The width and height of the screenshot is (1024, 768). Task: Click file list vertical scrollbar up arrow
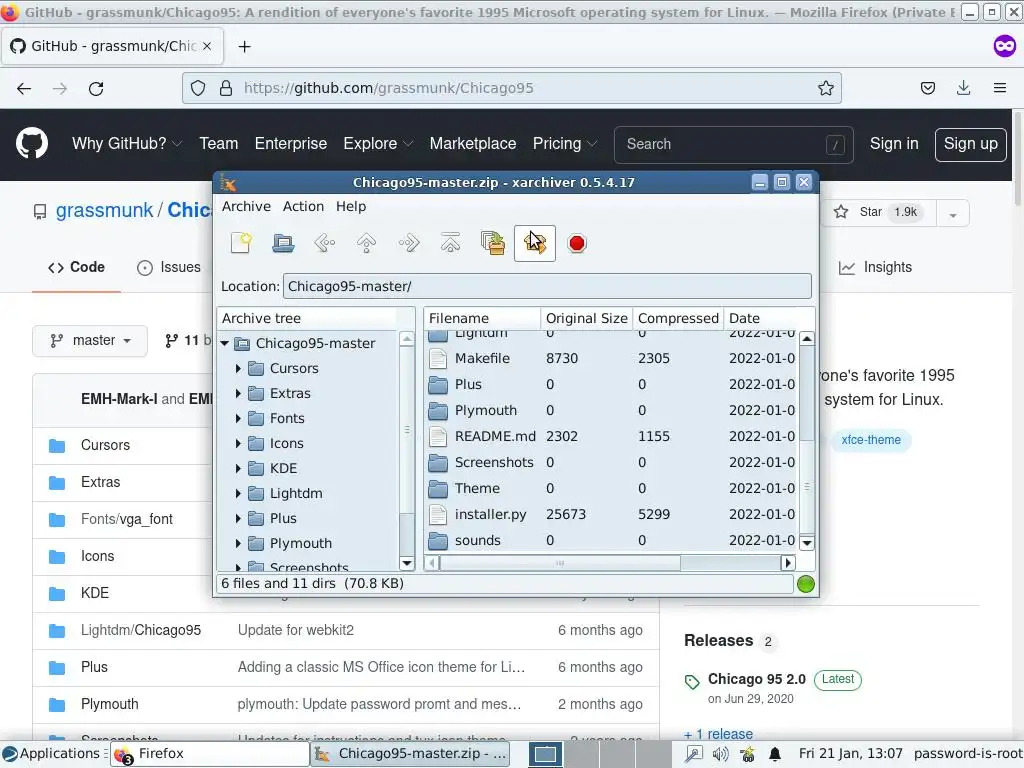[807, 338]
